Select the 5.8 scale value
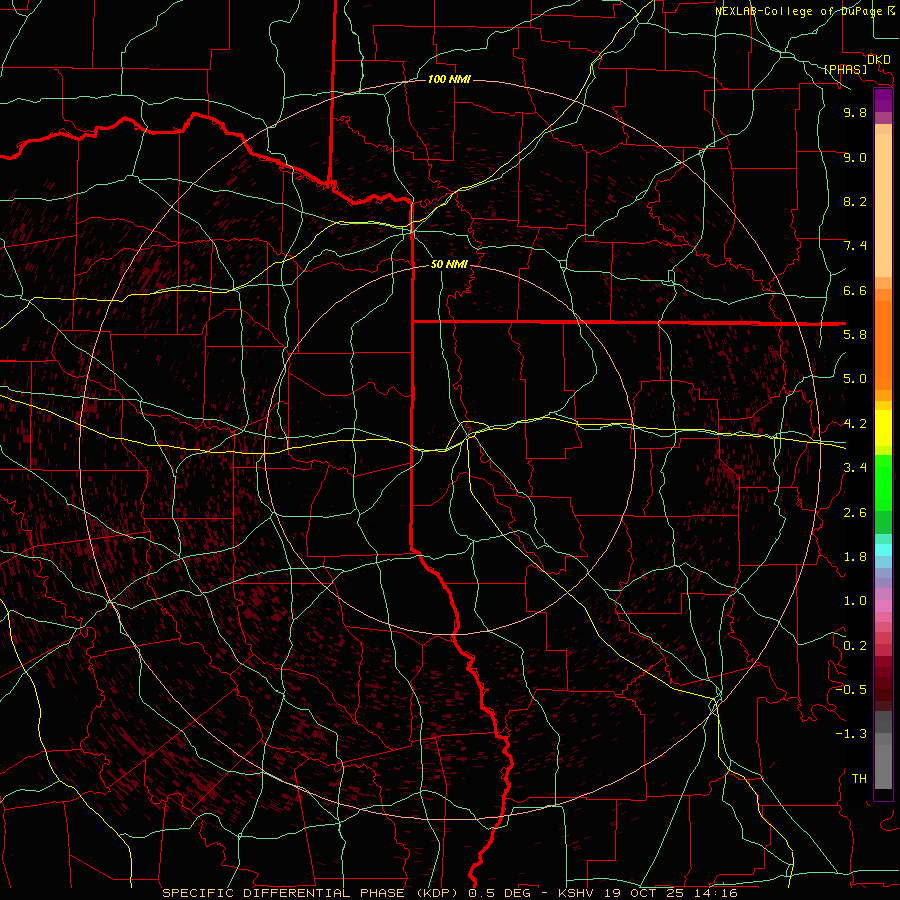Viewport: 900px width, 900px height. [x=855, y=335]
